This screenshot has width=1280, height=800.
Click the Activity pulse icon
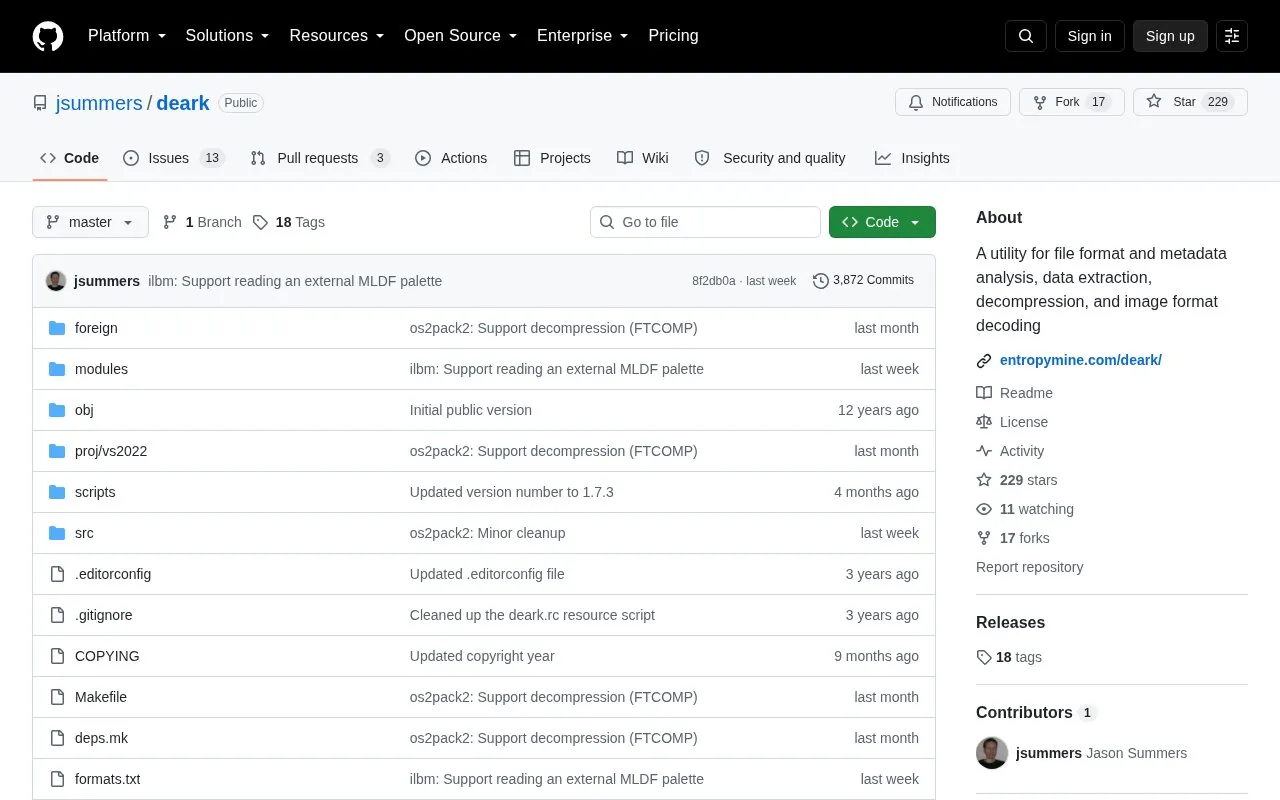click(x=984, y=451)
